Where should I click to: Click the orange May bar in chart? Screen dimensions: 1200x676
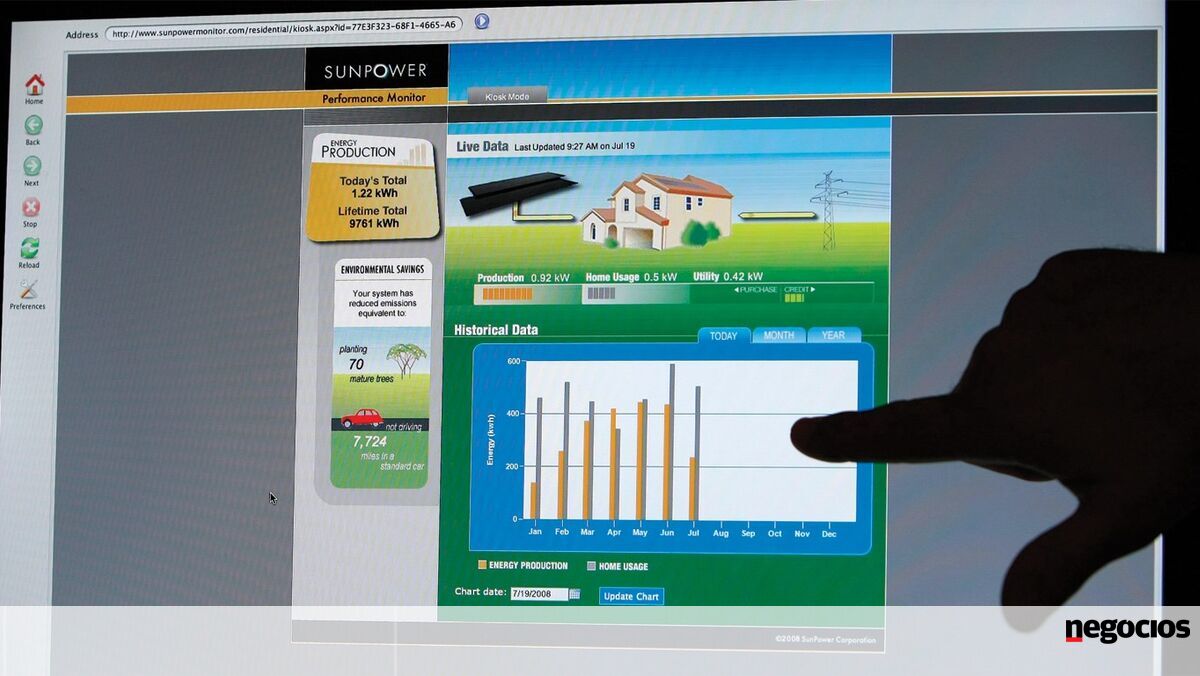[x=640, y=461]
